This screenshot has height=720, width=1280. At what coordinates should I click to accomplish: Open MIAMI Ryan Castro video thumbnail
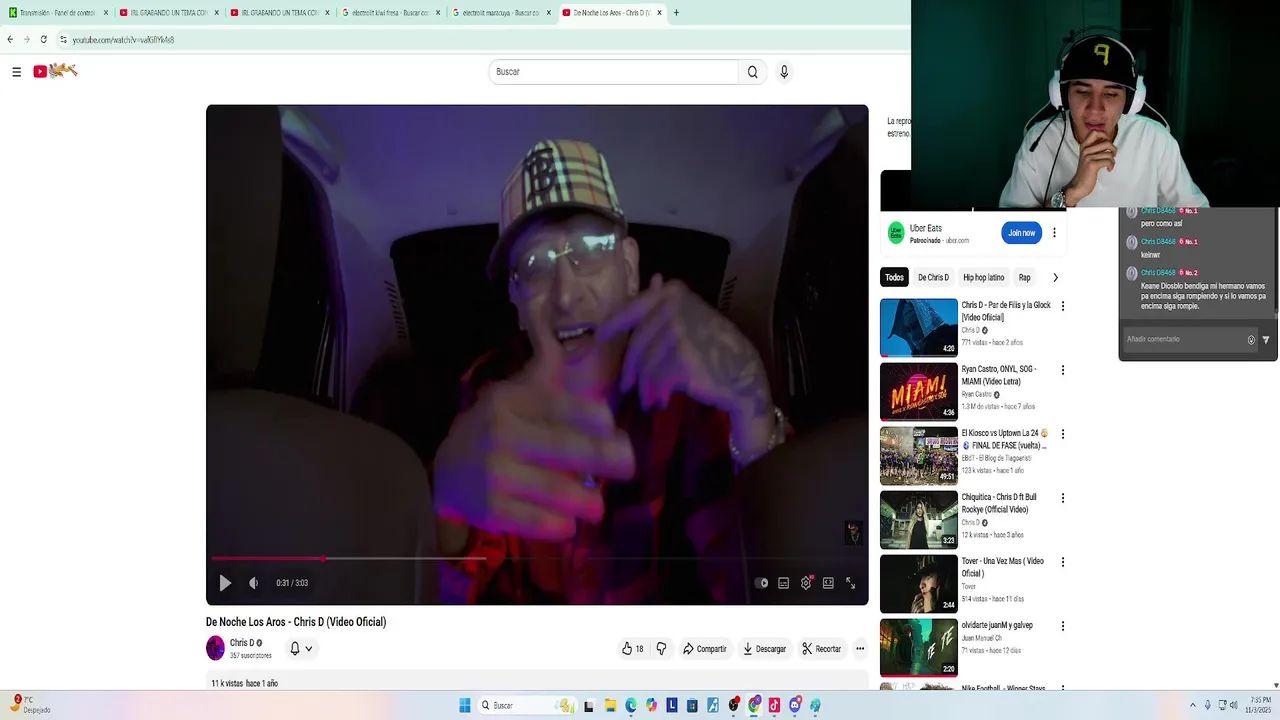[x=919, y=391]
